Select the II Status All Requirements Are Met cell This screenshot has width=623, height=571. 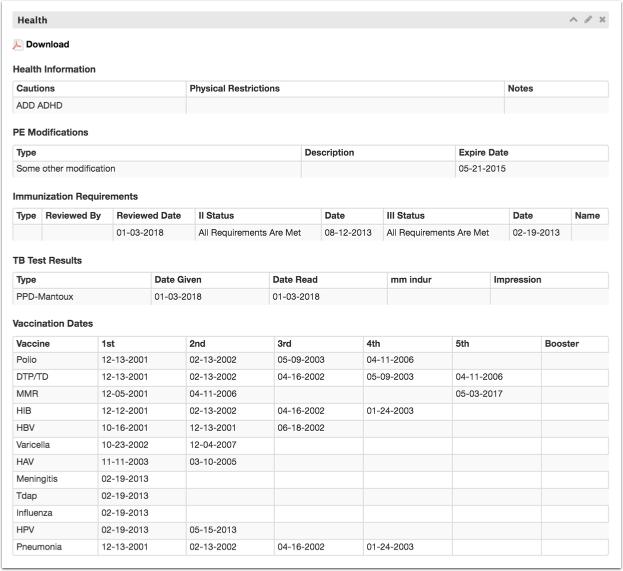point(258,233)
